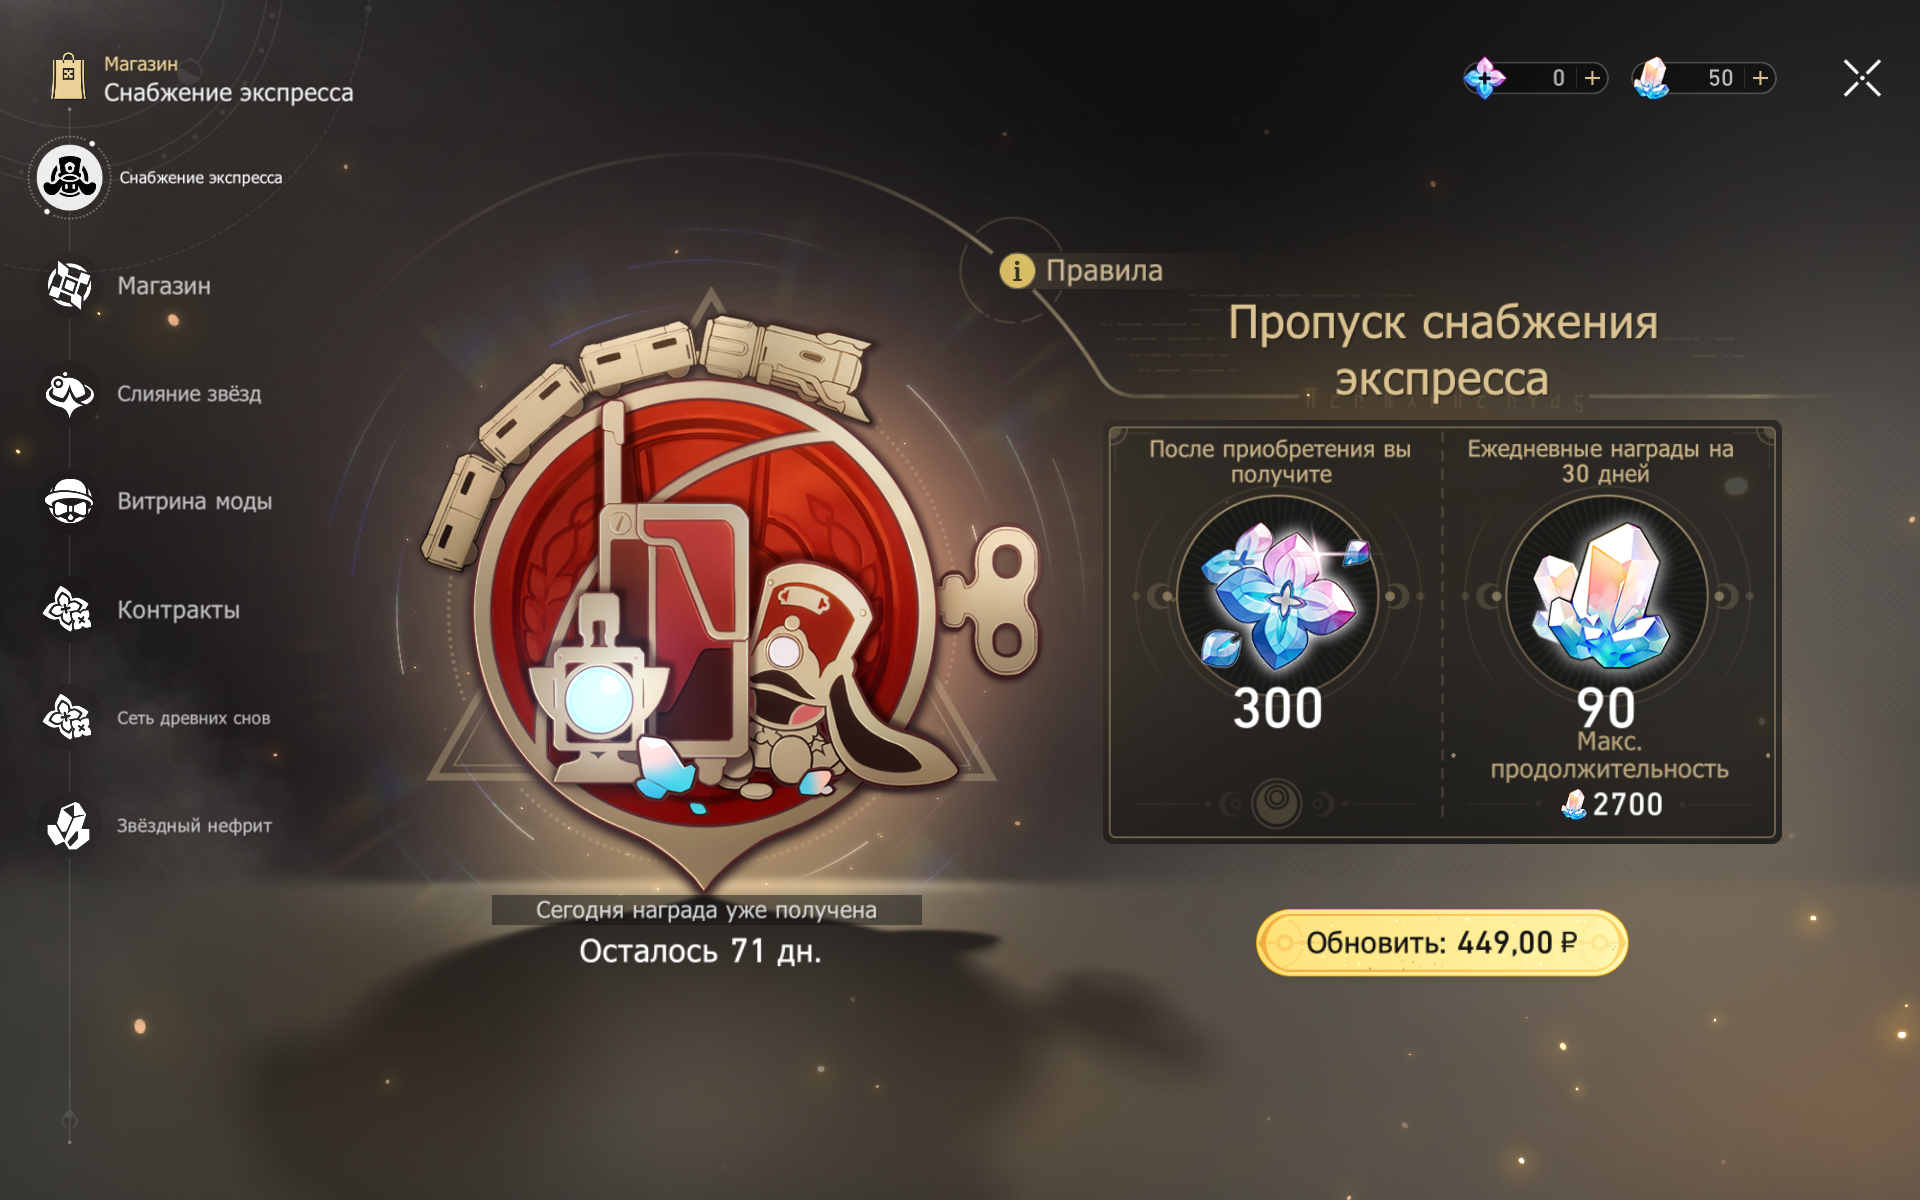Open the Магазин section icon

[69, 286]
